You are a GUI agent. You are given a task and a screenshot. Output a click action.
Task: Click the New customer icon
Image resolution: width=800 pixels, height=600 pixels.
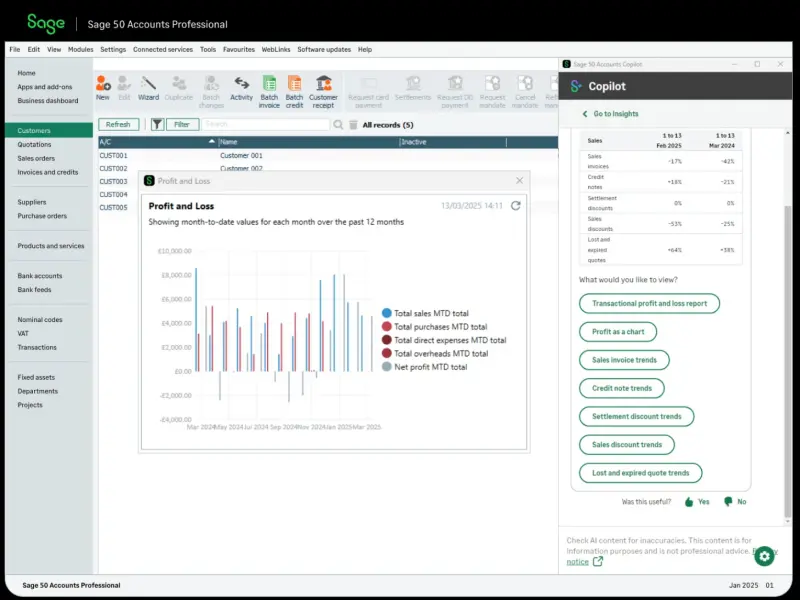click(x=103, y=86)
